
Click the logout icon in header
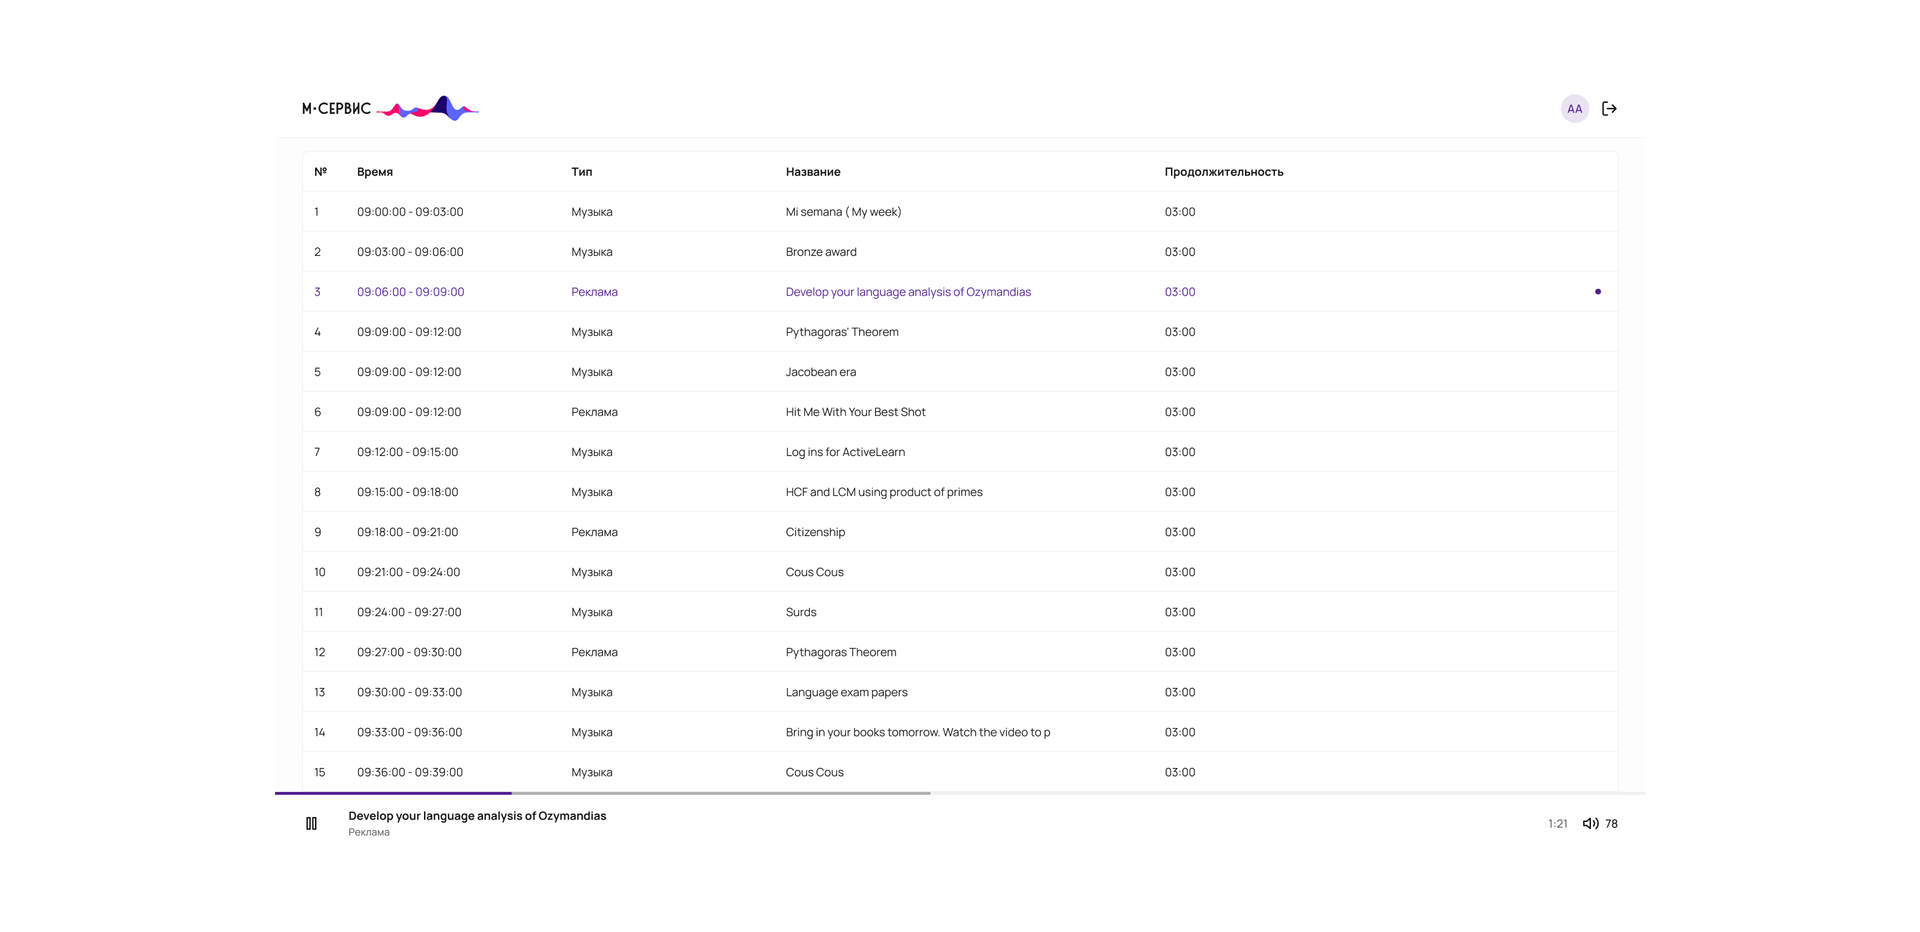coord(1609,109)
